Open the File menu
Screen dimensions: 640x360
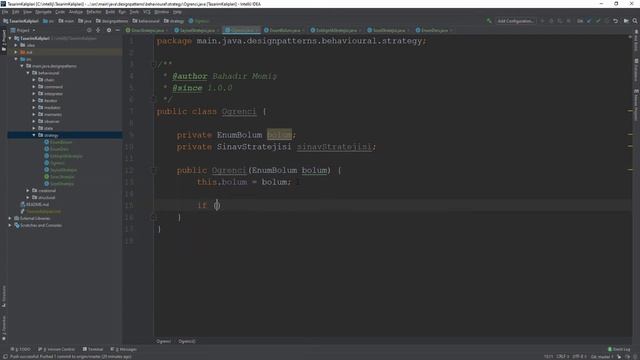coord(5,12)
